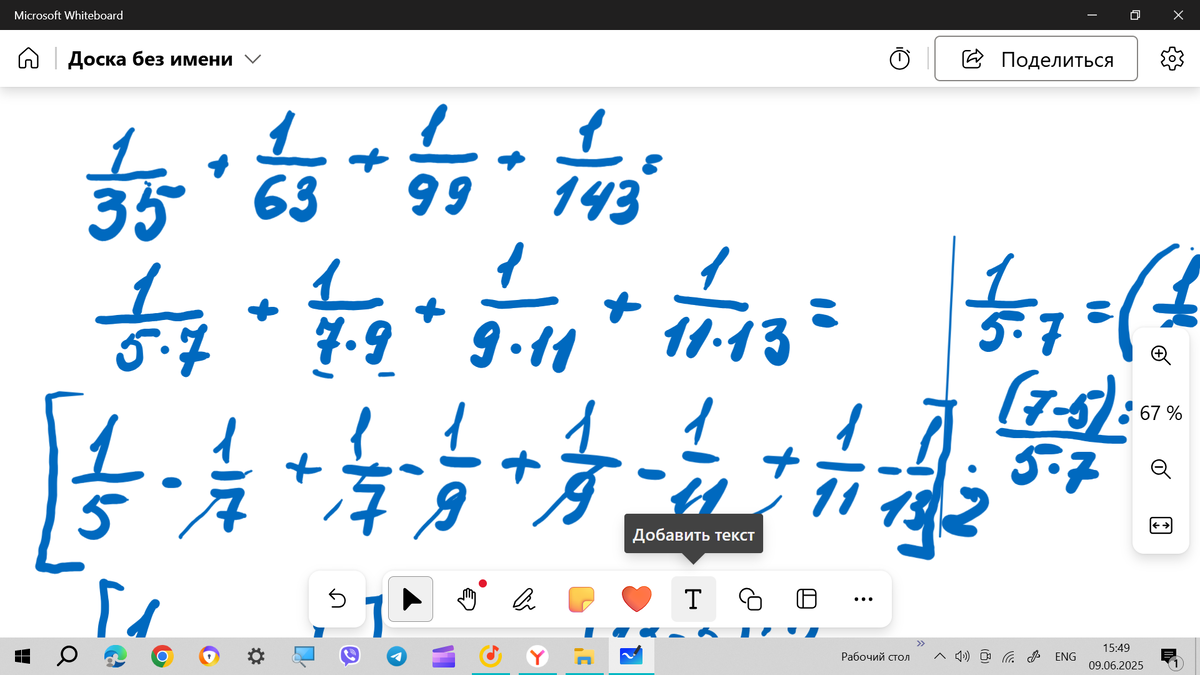The width and height of the screenshot is (1200, 675).
Task: Zoom out of the canvas
Action: click(1160, 468)
